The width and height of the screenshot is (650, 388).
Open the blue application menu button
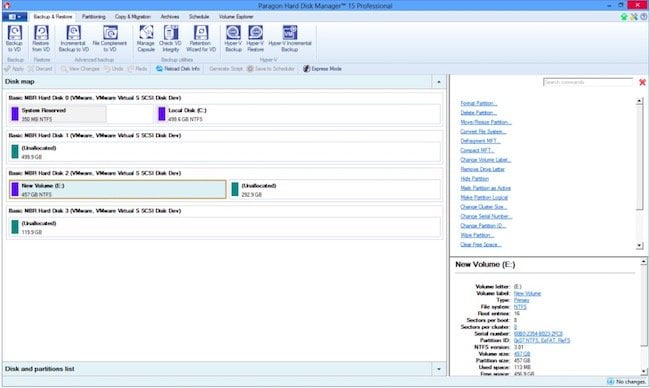pos(15,17)
